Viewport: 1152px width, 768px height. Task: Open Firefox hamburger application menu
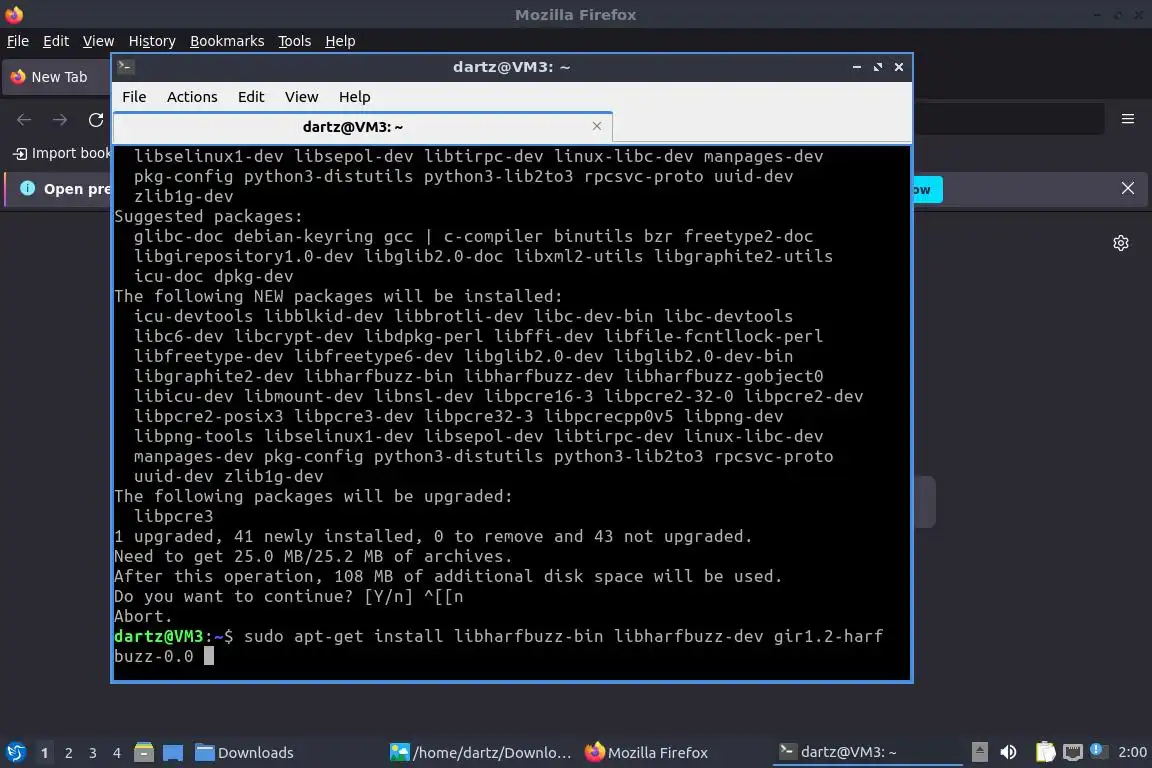[x=1128, y=119]
